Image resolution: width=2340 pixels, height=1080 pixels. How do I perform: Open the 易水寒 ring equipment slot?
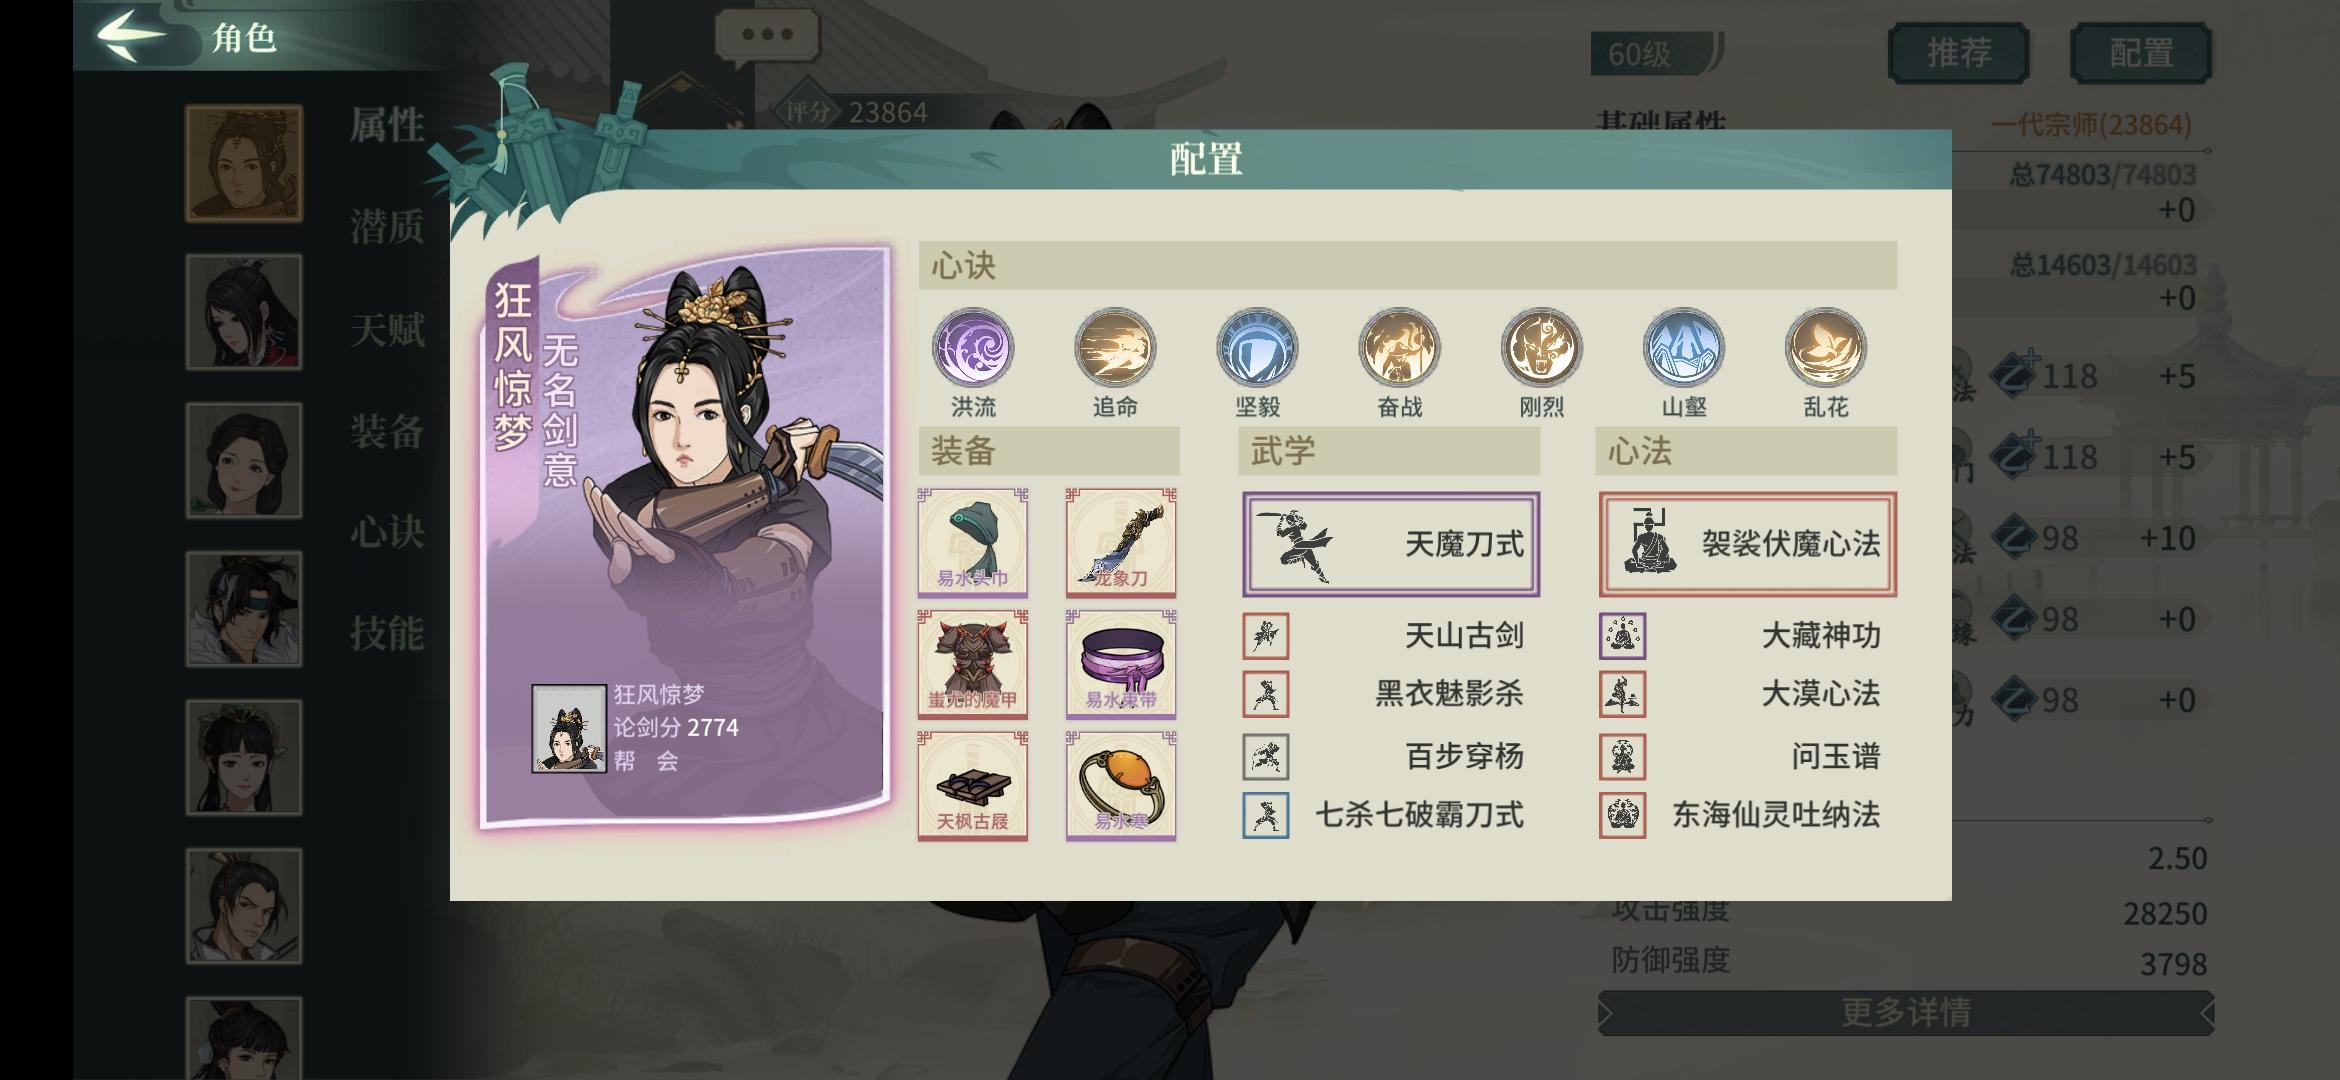1121,786
